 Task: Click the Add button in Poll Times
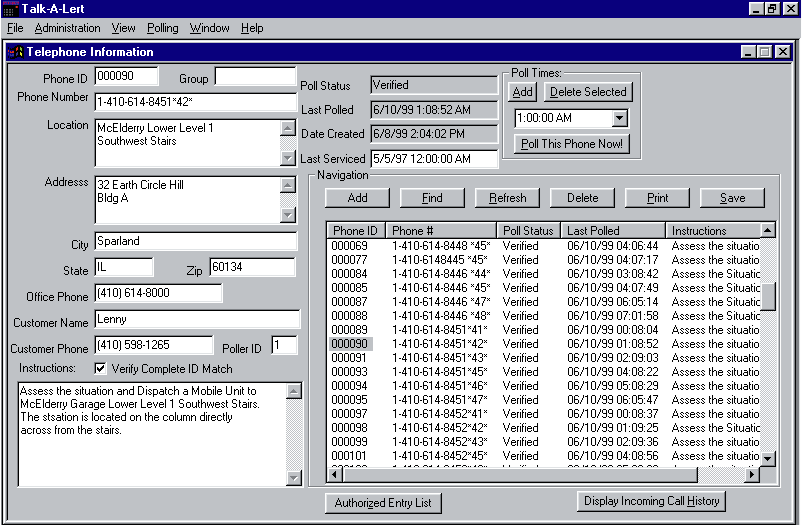tap(522, 92)
